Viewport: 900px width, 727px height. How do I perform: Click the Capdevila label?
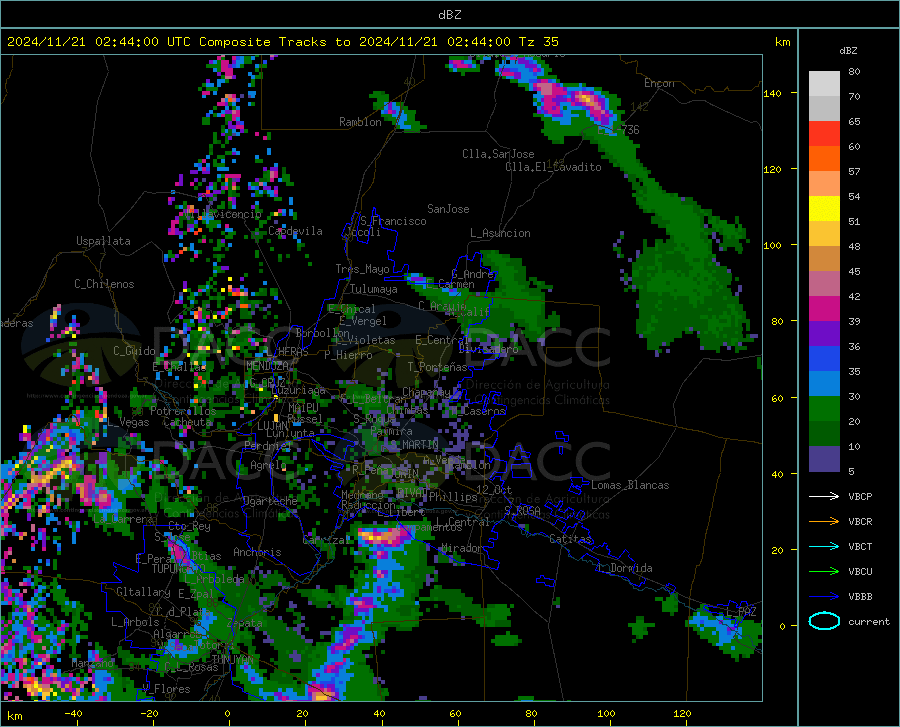coord(295,231)
